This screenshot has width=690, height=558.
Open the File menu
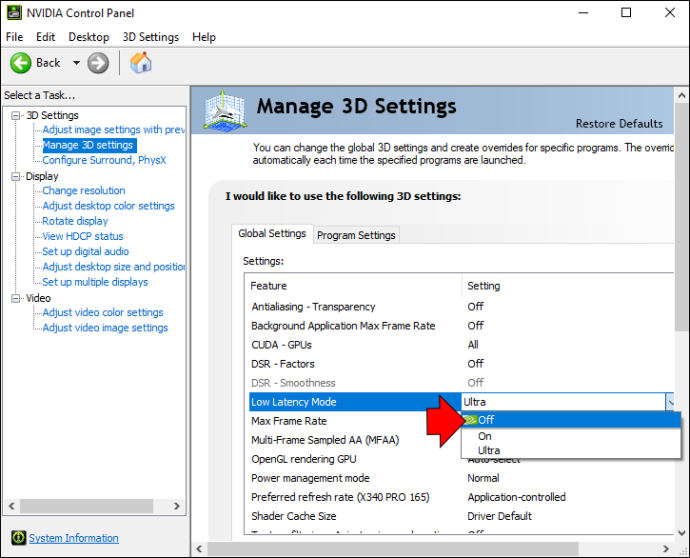click(15, 37)
